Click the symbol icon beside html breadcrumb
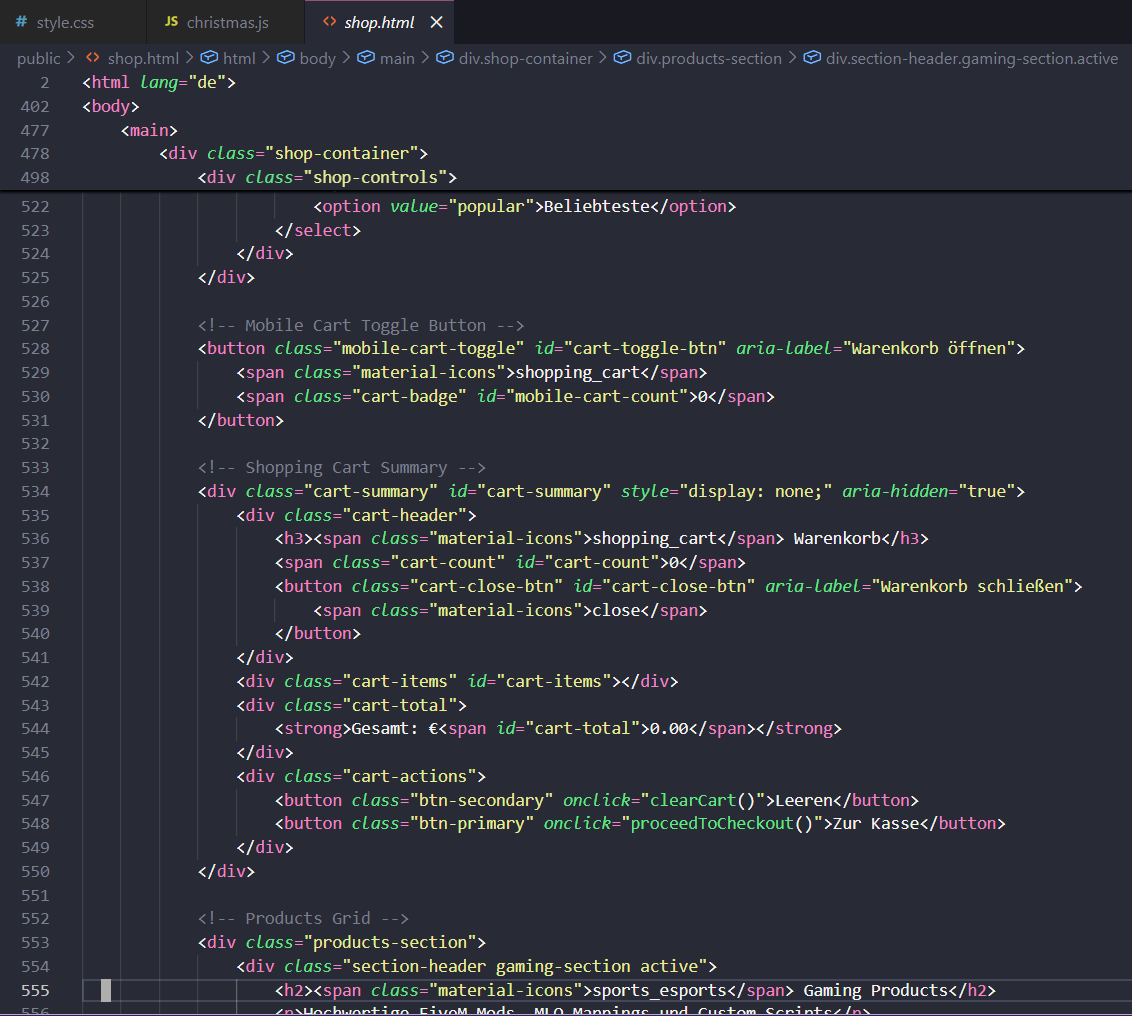The height and width of the screenshot is (1016, 1132). point(209,58)
